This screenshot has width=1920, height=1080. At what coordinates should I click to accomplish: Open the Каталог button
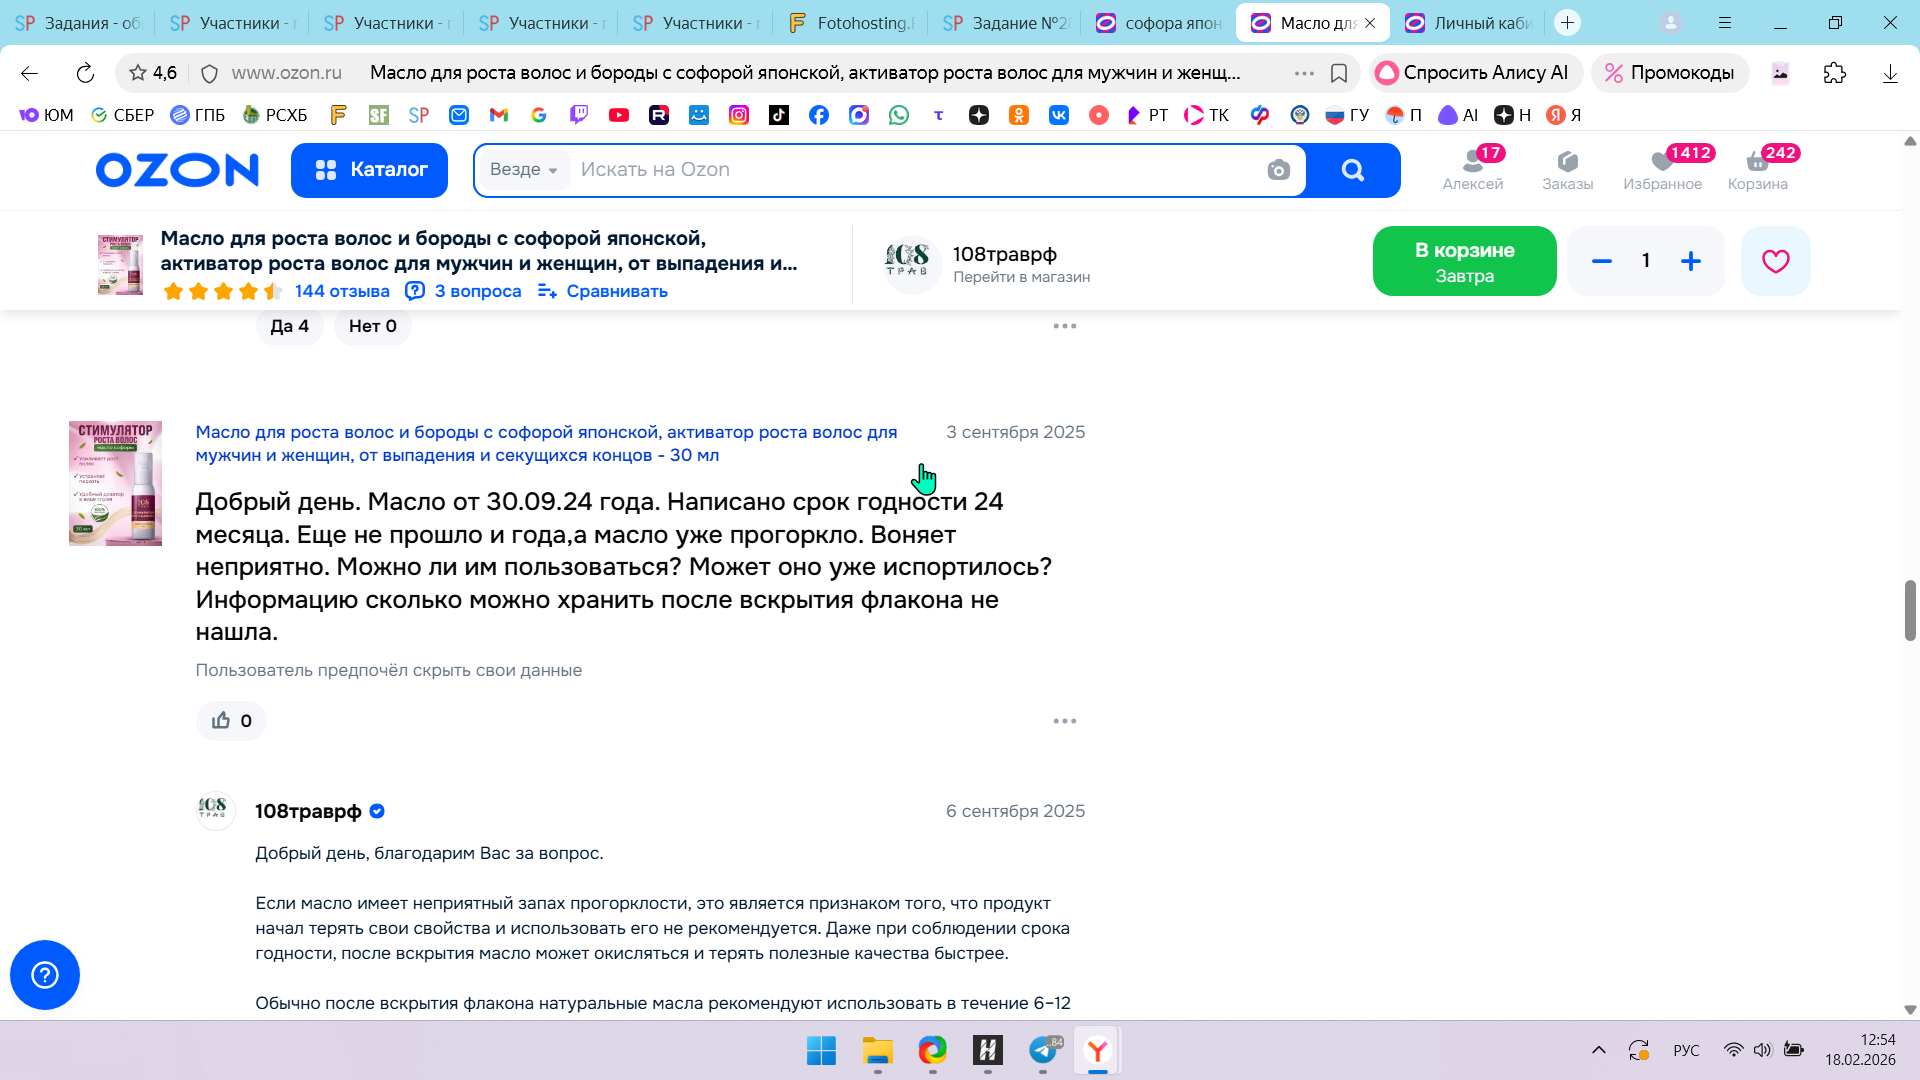coord(369,170)
